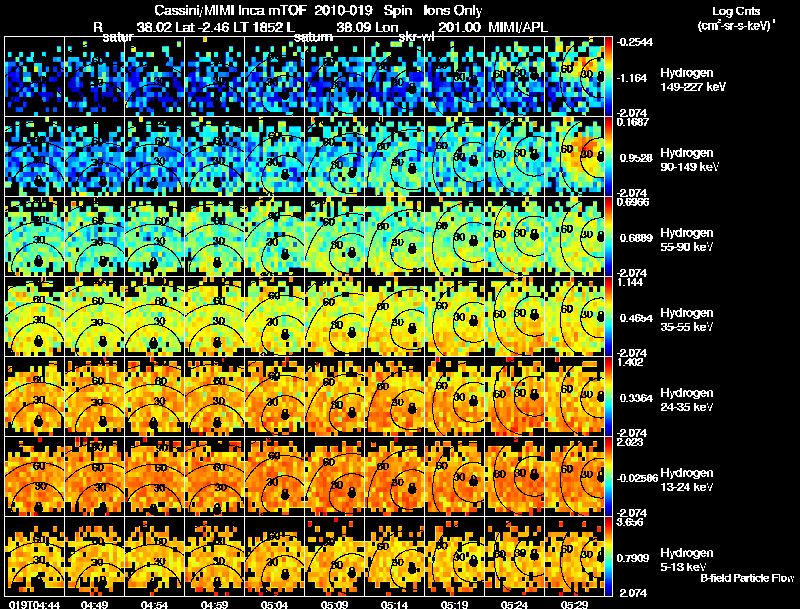
Task: Click the 04:54 time label
Action: pos(154,605)
